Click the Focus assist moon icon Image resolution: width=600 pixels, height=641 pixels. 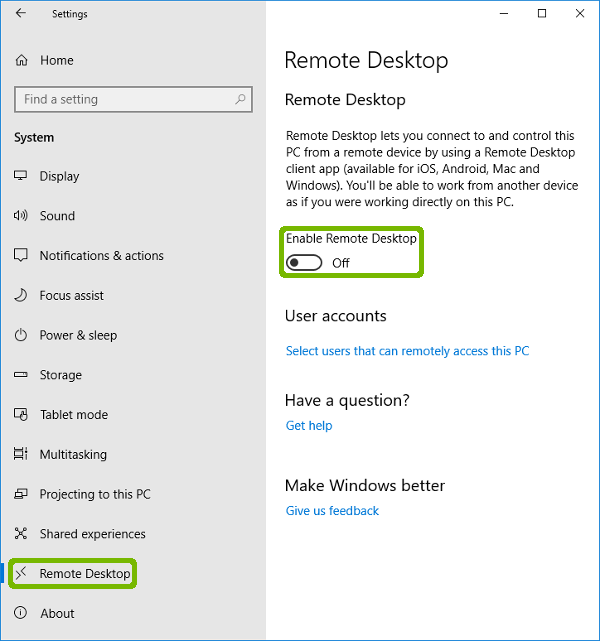pyautogui.click(x=20, y=295)
